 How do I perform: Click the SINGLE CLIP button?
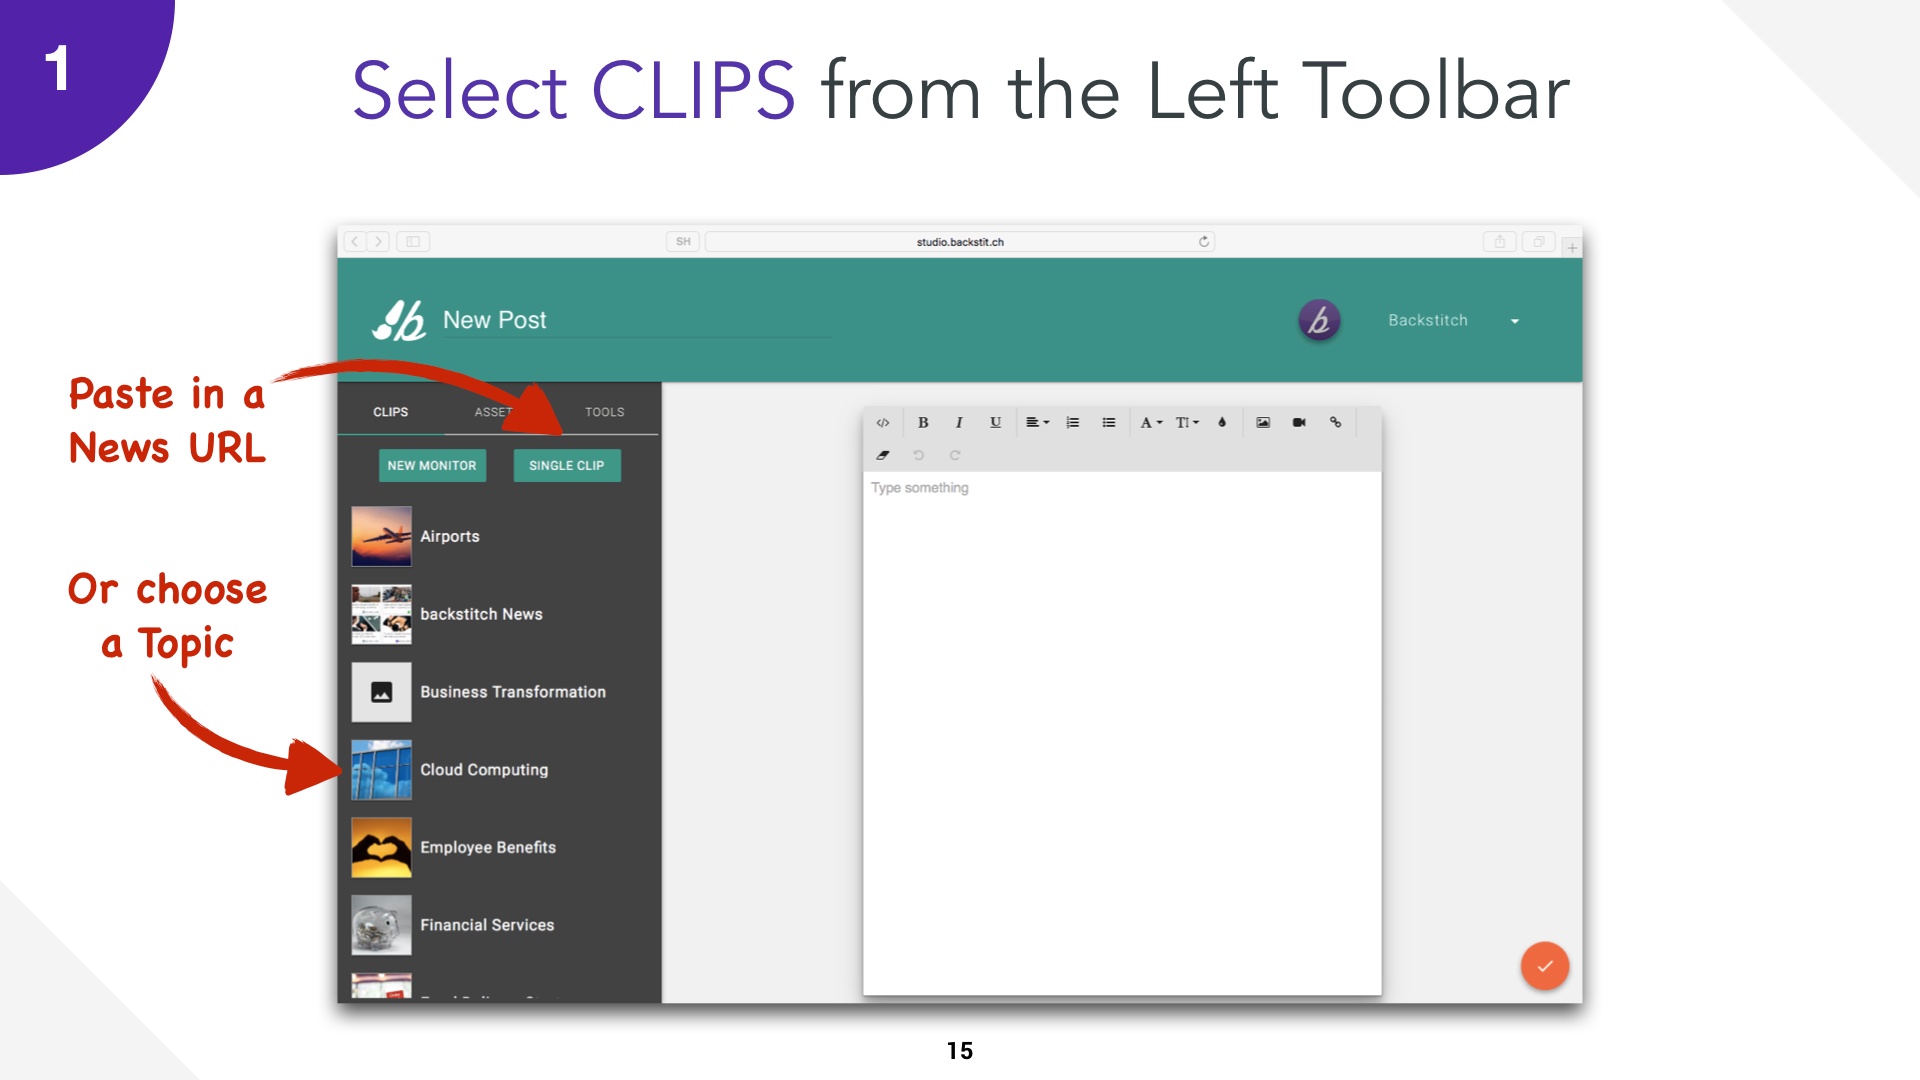click(566, 465)
